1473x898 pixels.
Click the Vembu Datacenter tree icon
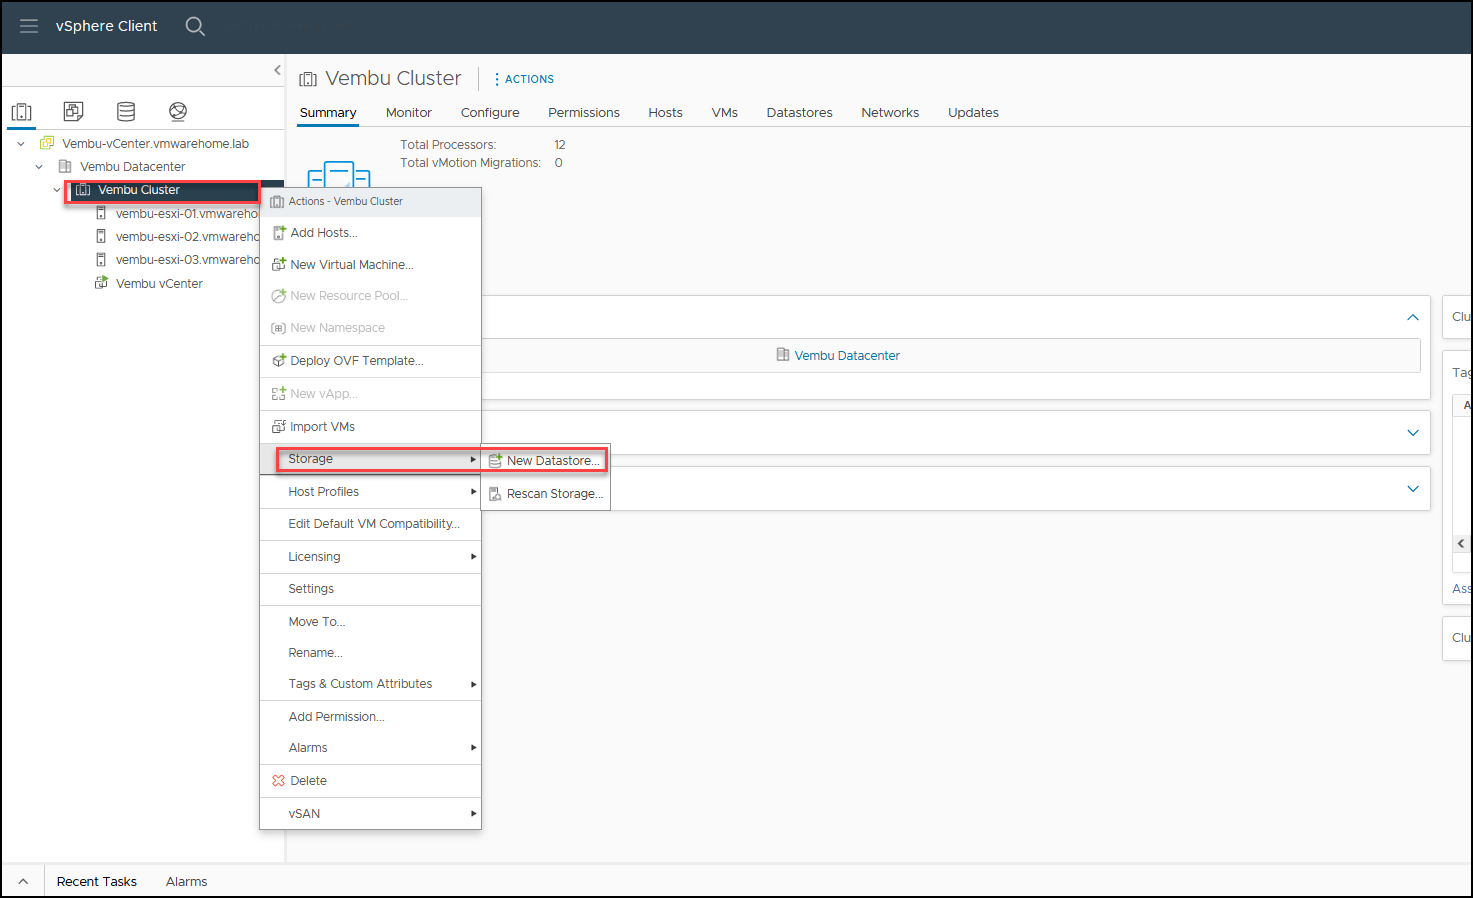65,166
